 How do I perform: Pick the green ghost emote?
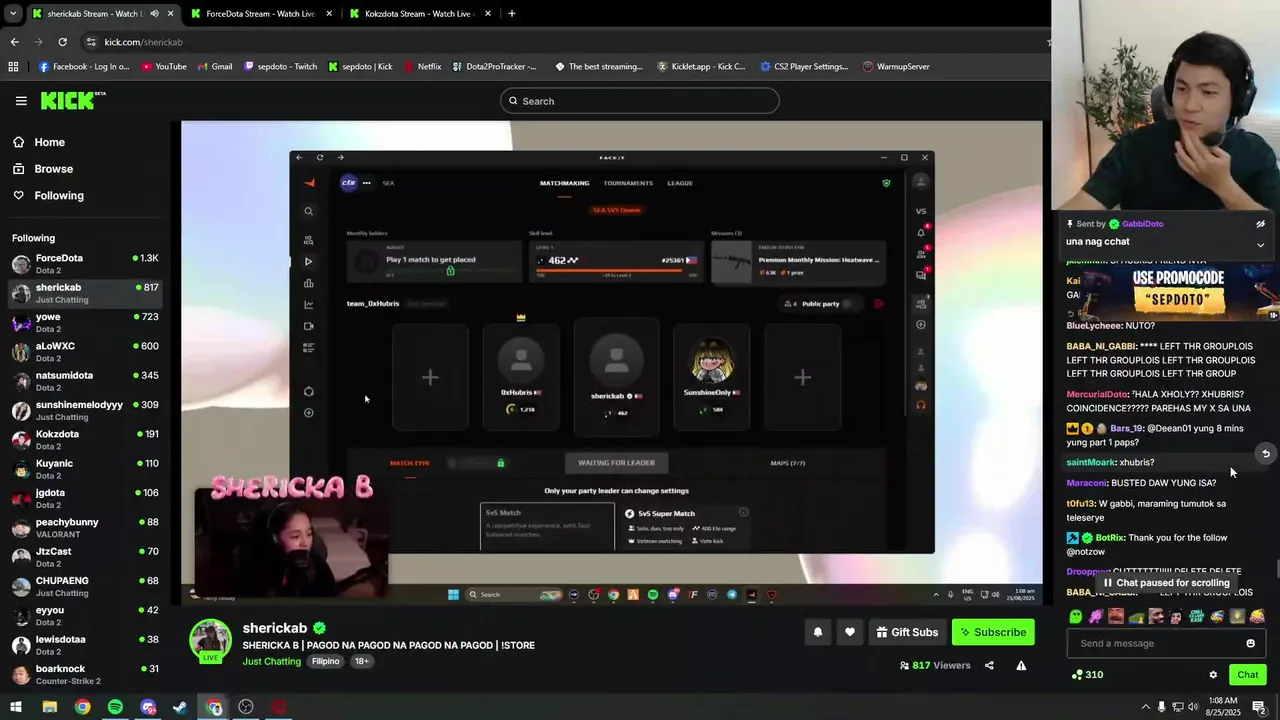(x=1075, y=617)
